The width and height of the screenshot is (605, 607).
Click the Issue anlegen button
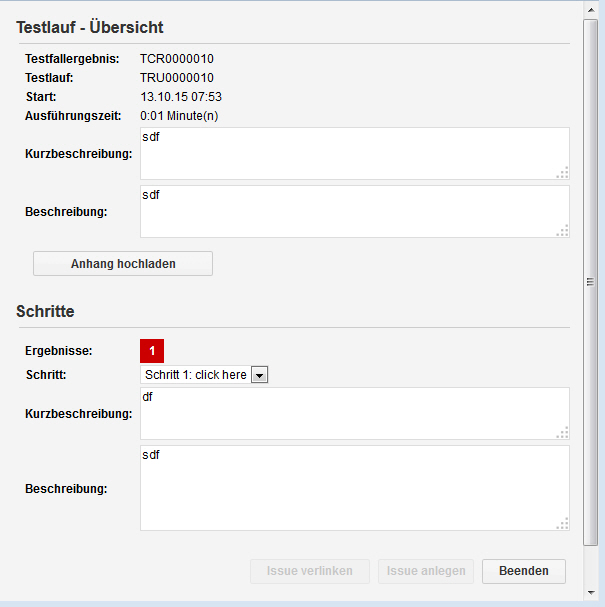tap(426, 571)
